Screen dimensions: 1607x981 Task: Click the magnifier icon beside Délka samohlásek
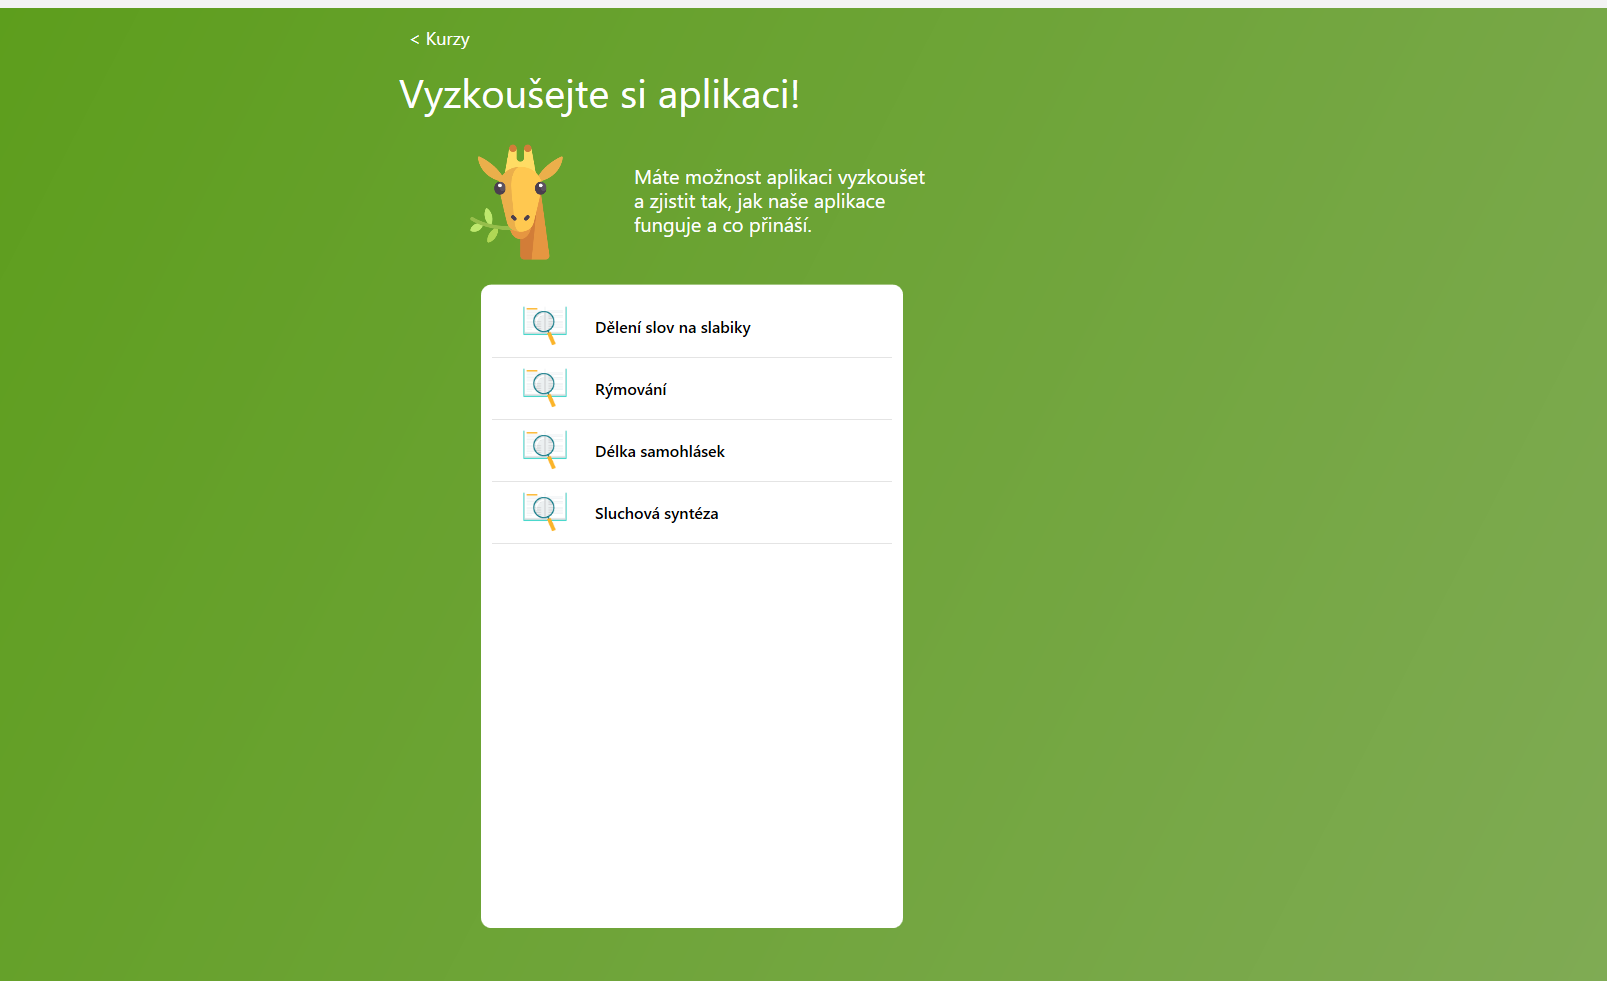coord(545,450)
